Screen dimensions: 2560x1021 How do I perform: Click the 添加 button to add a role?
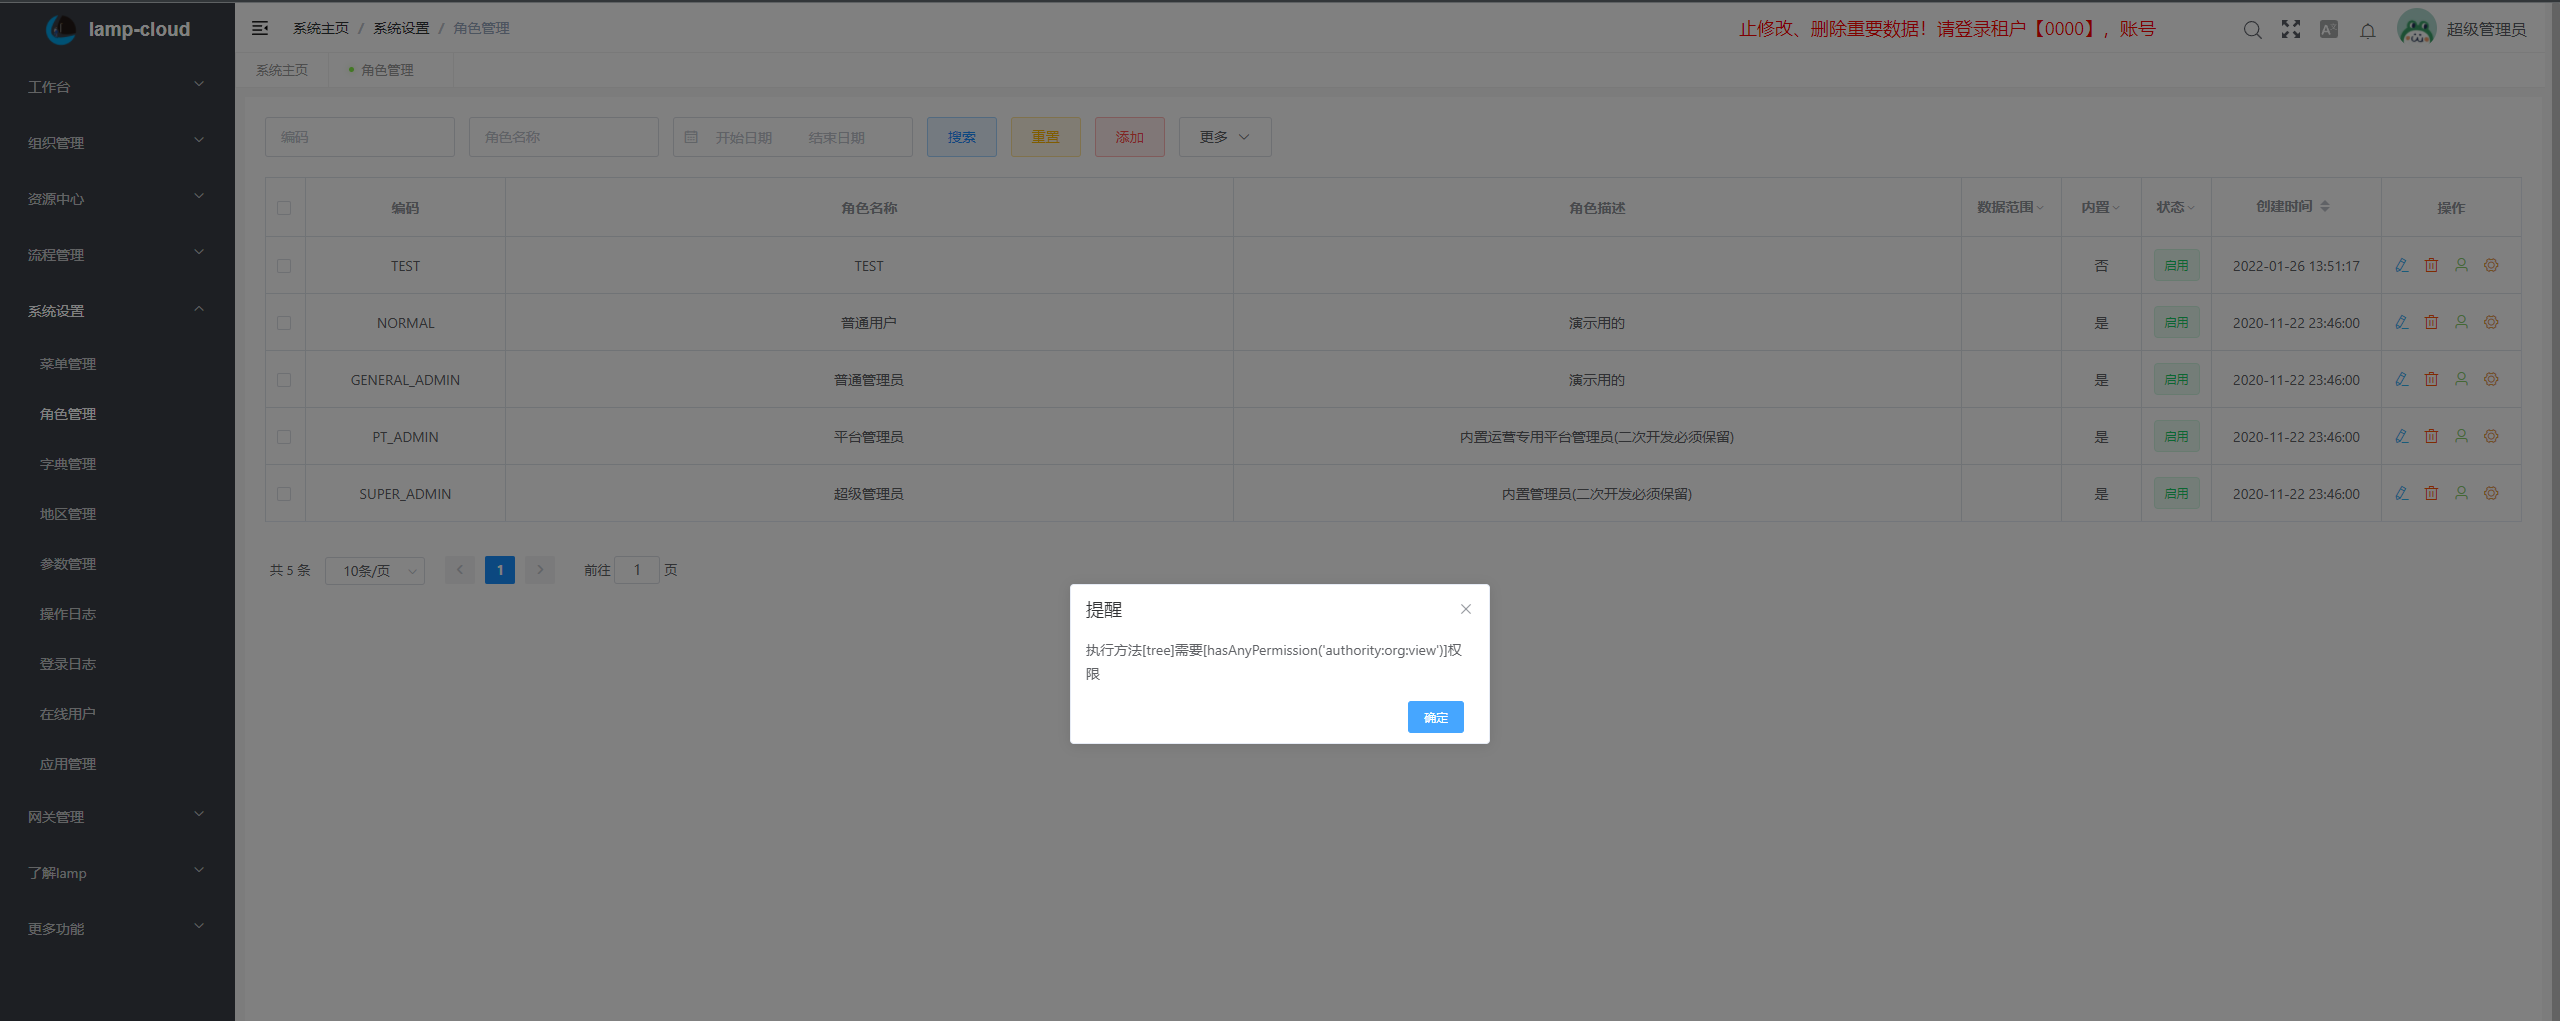pos(1129,137)
